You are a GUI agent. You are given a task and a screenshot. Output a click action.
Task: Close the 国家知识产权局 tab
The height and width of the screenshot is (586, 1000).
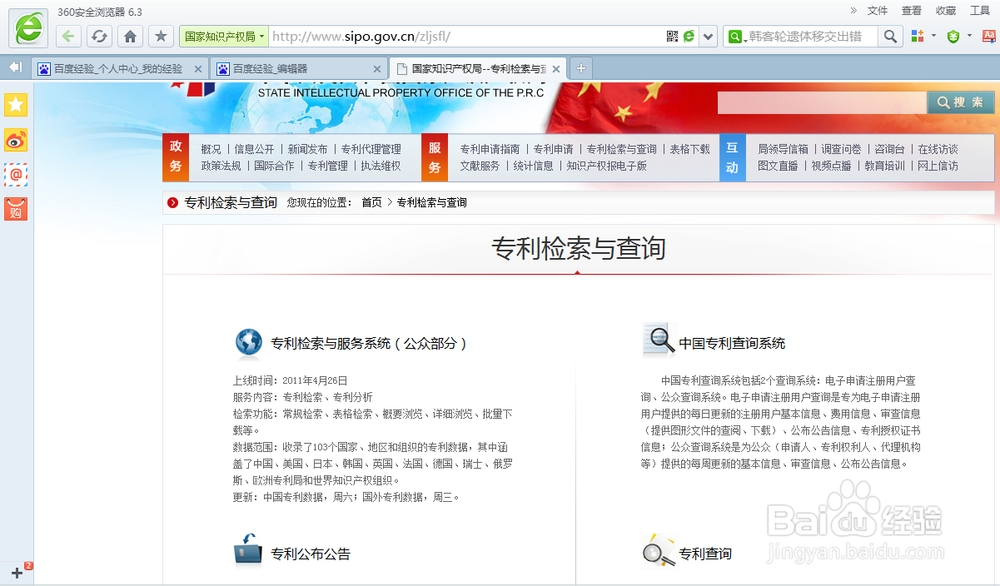(x=556, y=69)
